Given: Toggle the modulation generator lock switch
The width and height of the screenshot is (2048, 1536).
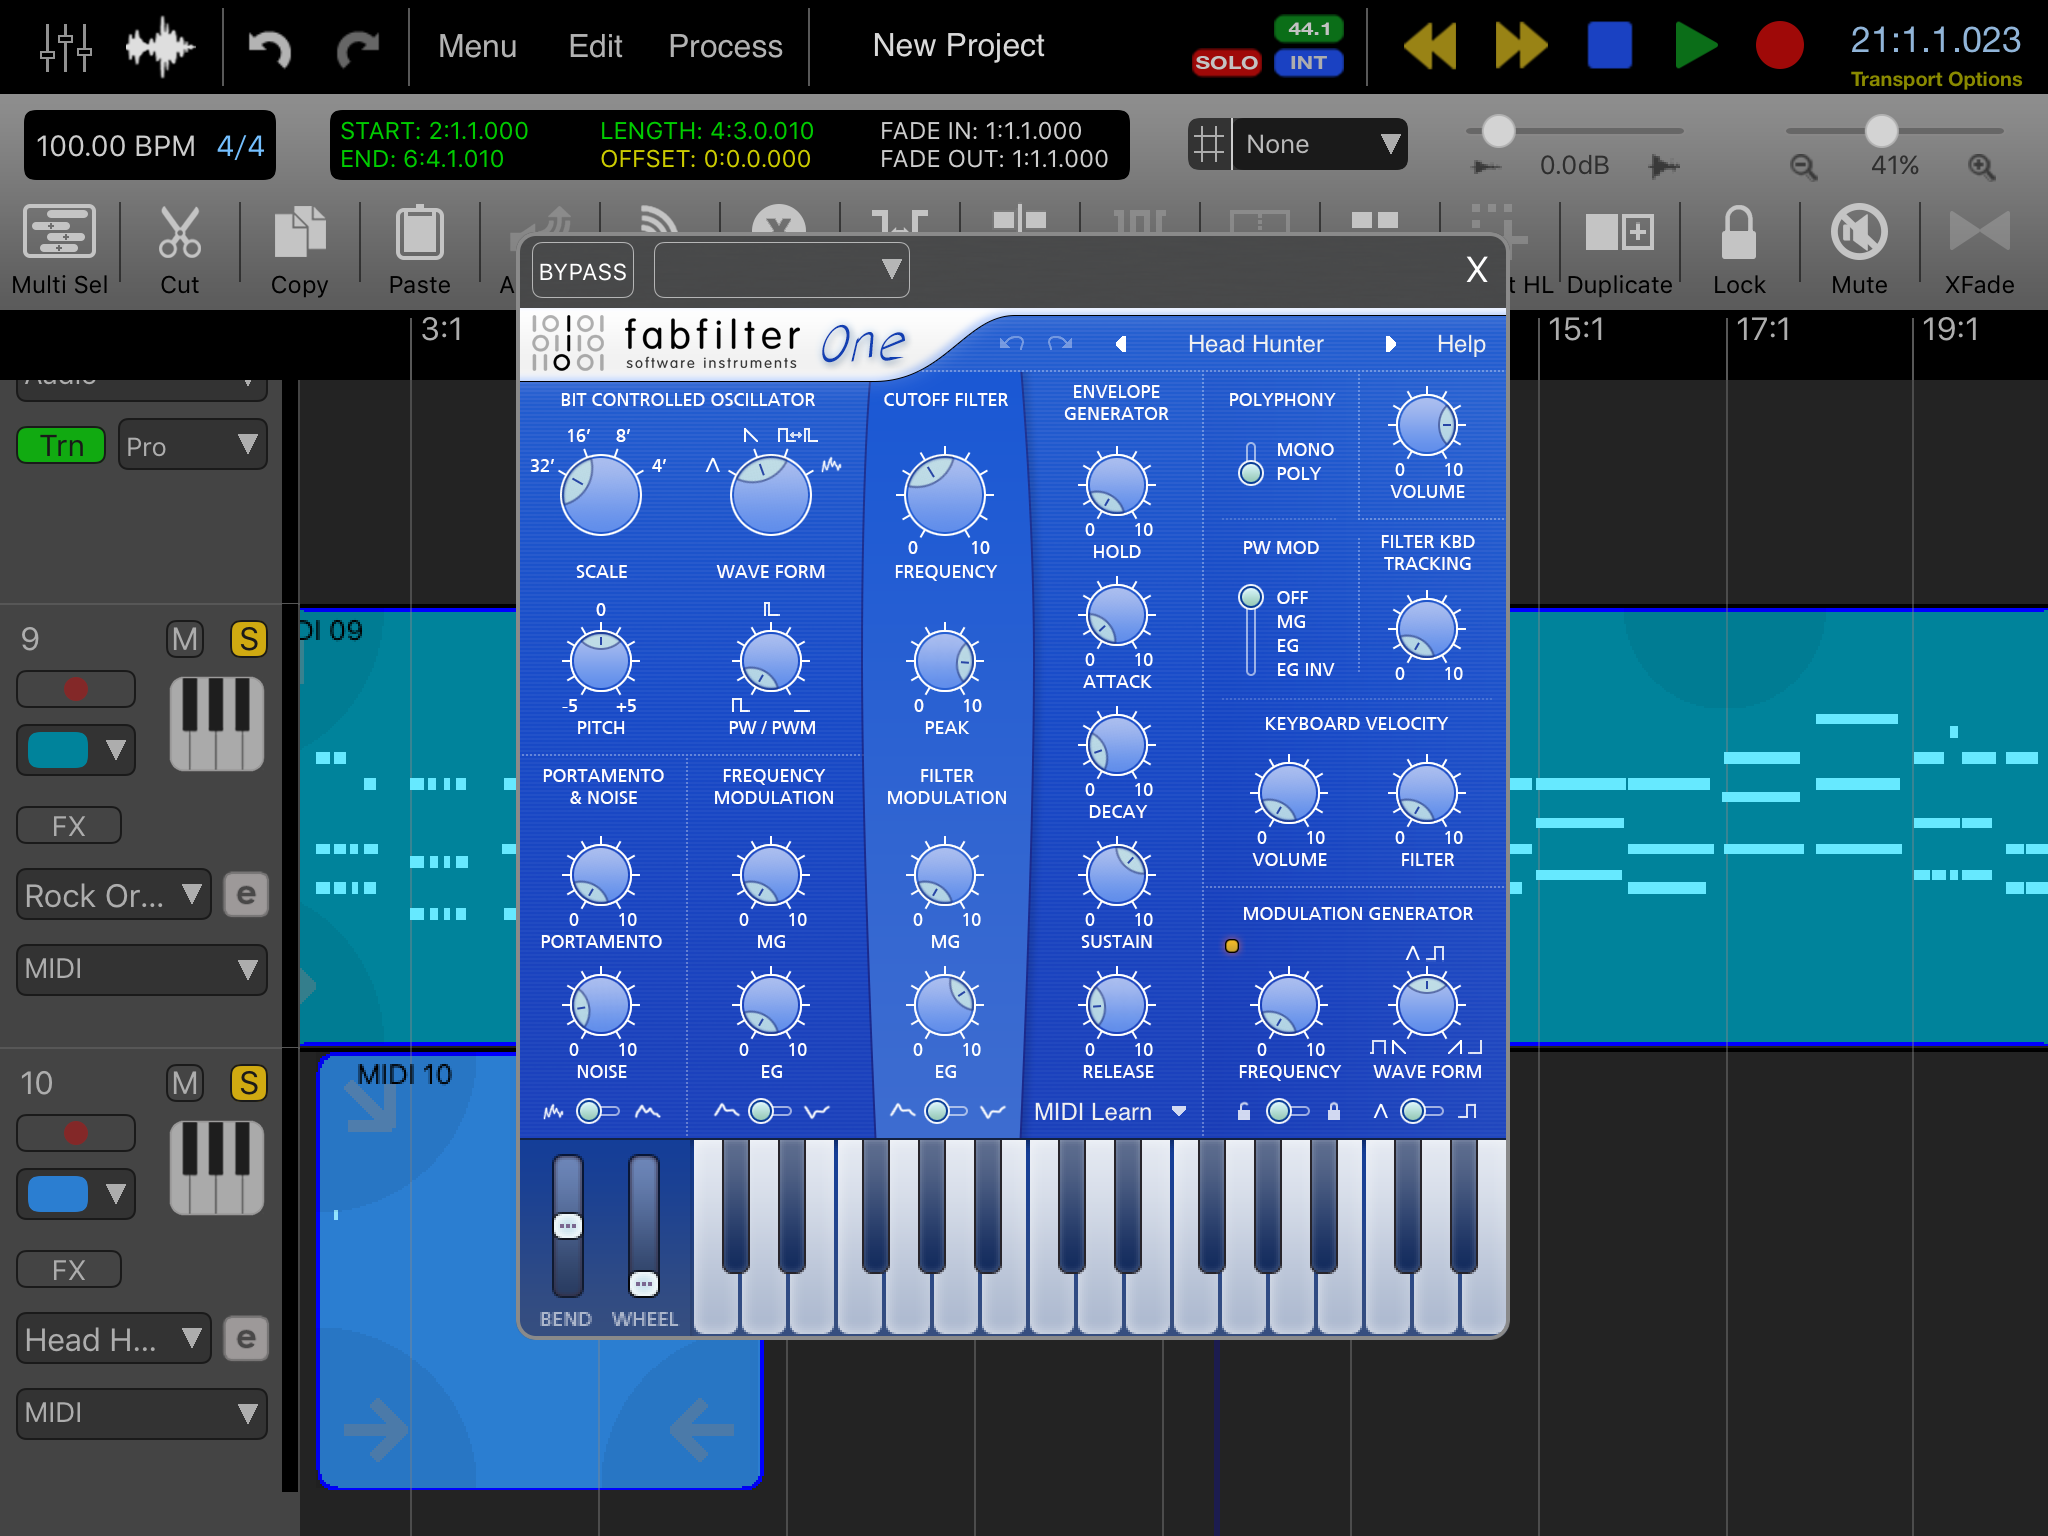Looking at the screenshot, I should [1287, 1111].
